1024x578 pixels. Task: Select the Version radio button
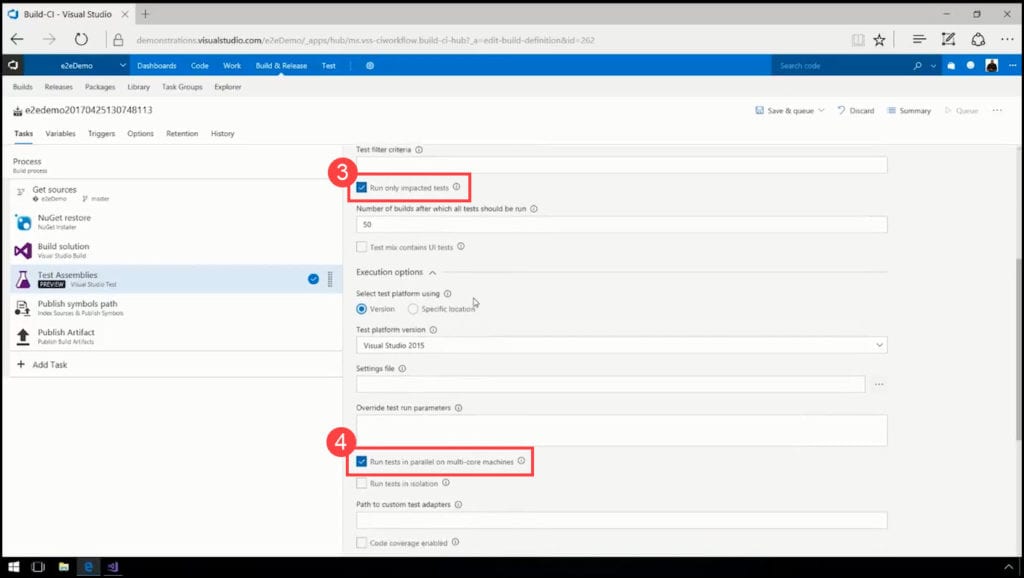[361, 309]
